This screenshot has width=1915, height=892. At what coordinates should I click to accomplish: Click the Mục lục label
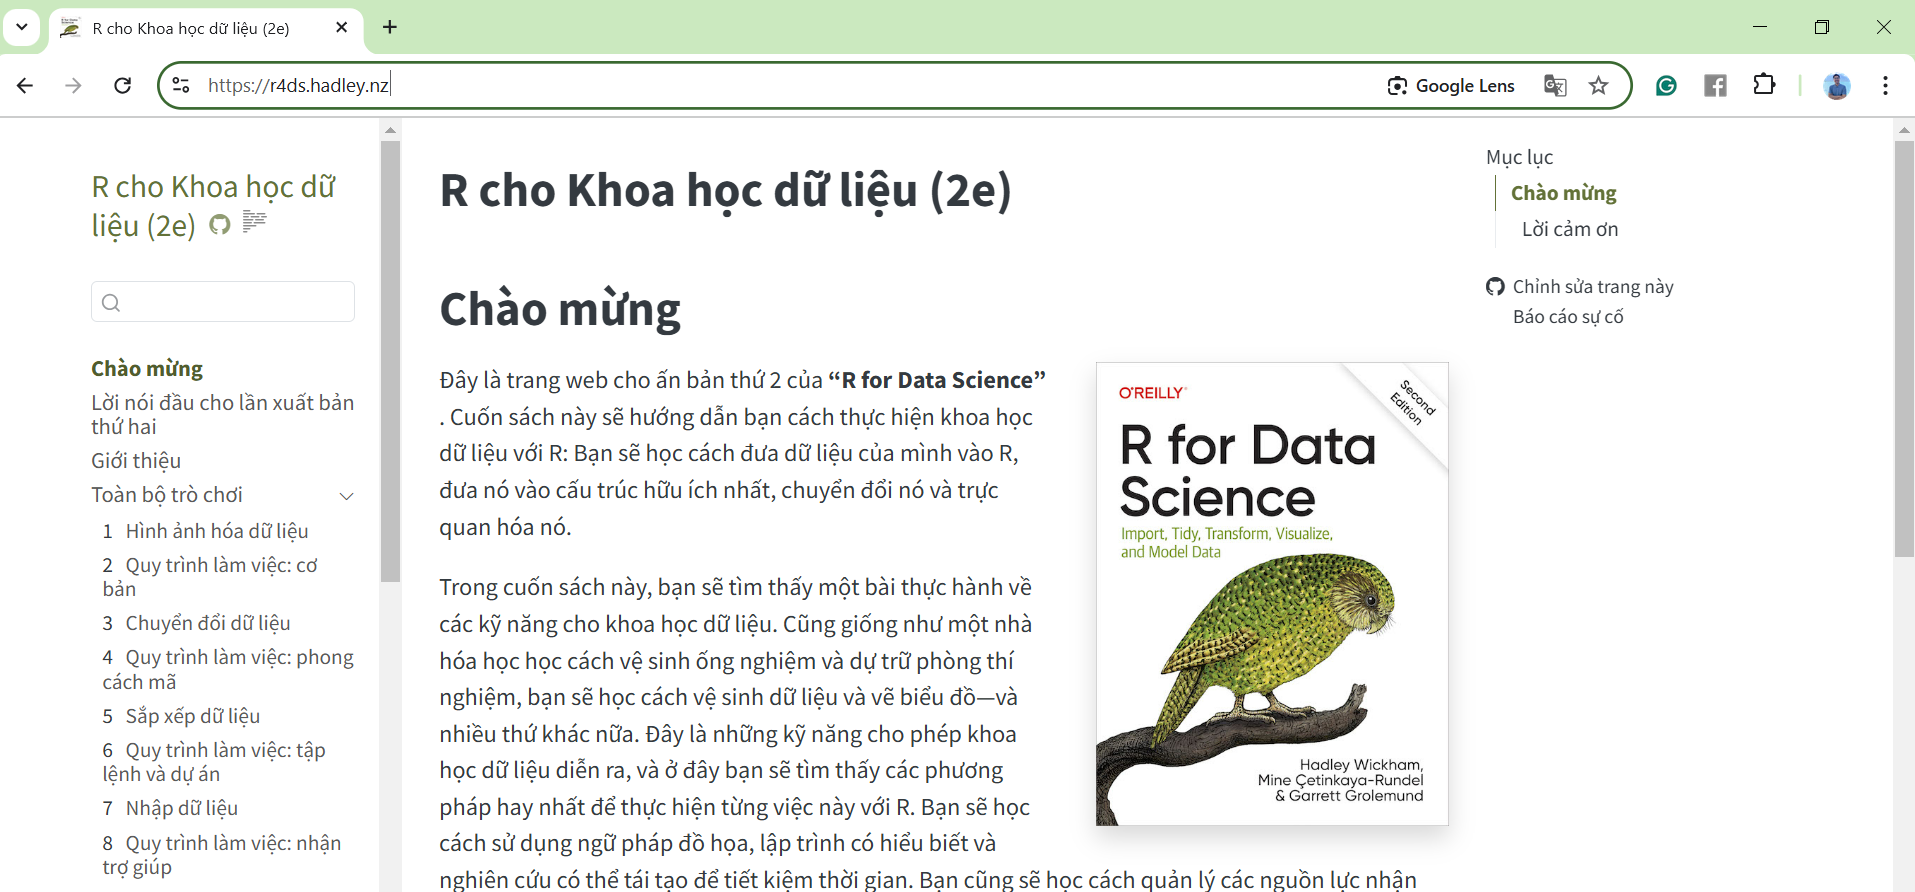pyautogui.click(x=1519, y=157)
